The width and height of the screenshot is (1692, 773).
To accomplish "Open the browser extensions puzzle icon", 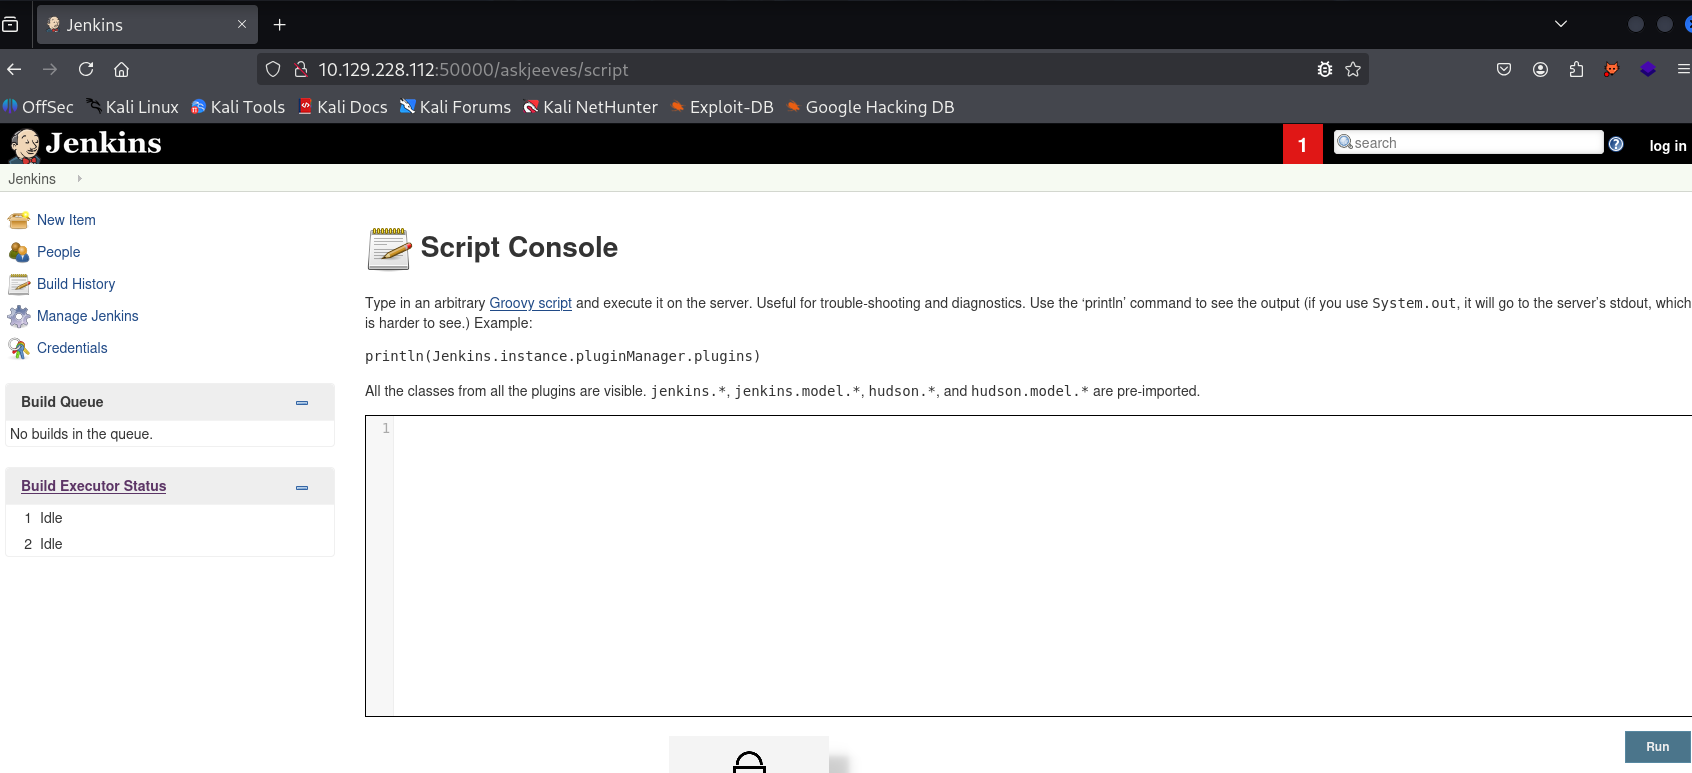I will [1576, 69].
